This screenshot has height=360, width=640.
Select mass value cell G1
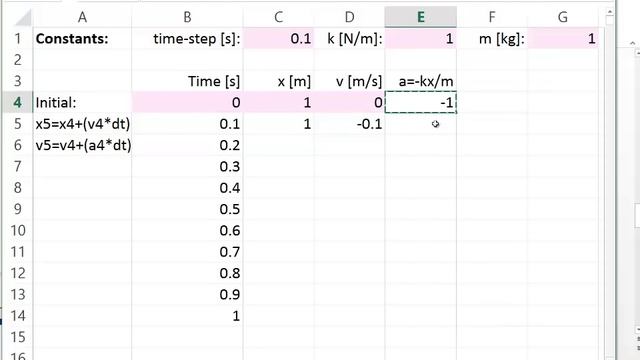point(563,39)
